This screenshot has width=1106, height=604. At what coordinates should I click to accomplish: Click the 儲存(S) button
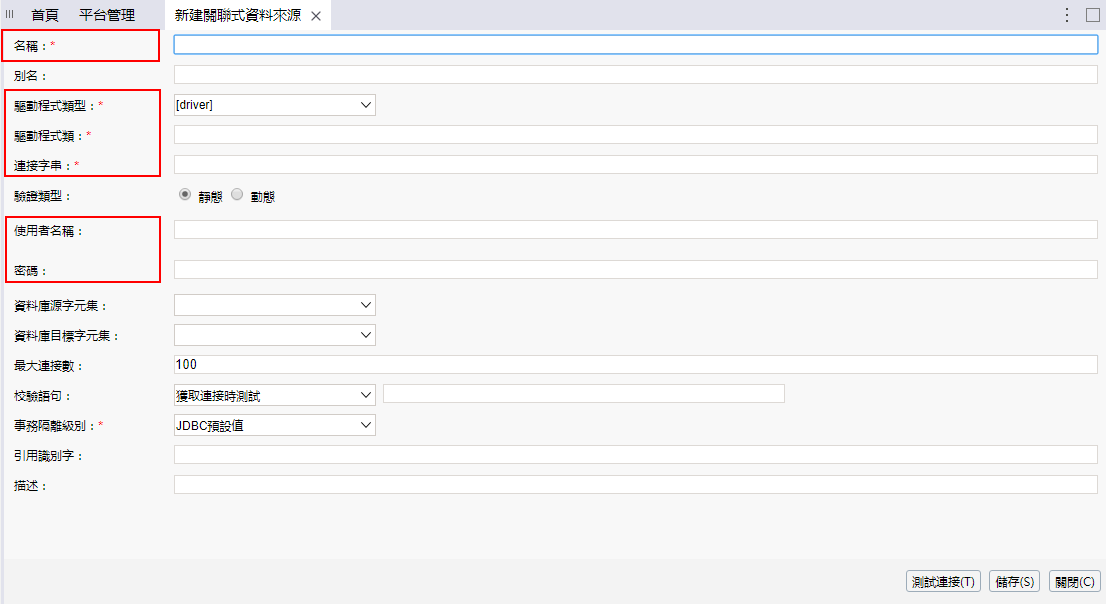click(1014, 581)
